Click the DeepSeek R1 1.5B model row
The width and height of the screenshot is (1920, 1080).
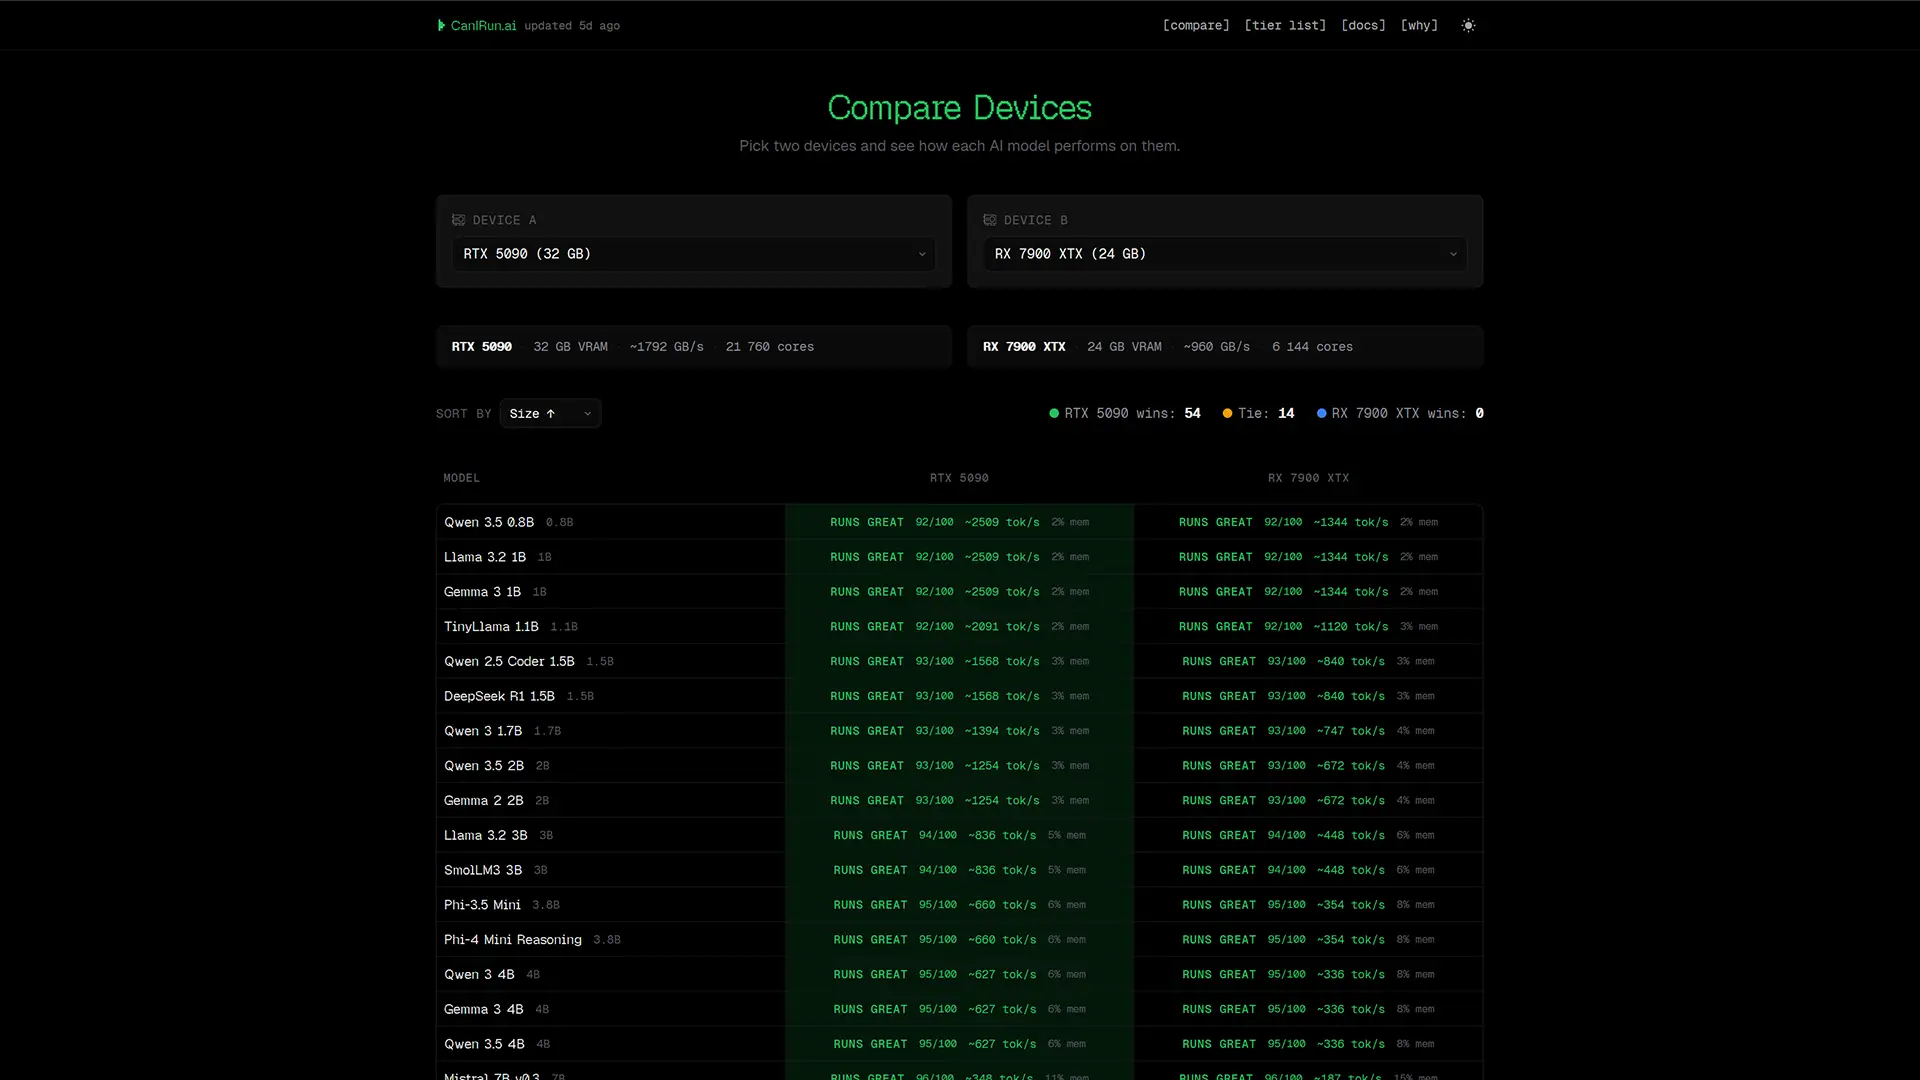[499, 696]
